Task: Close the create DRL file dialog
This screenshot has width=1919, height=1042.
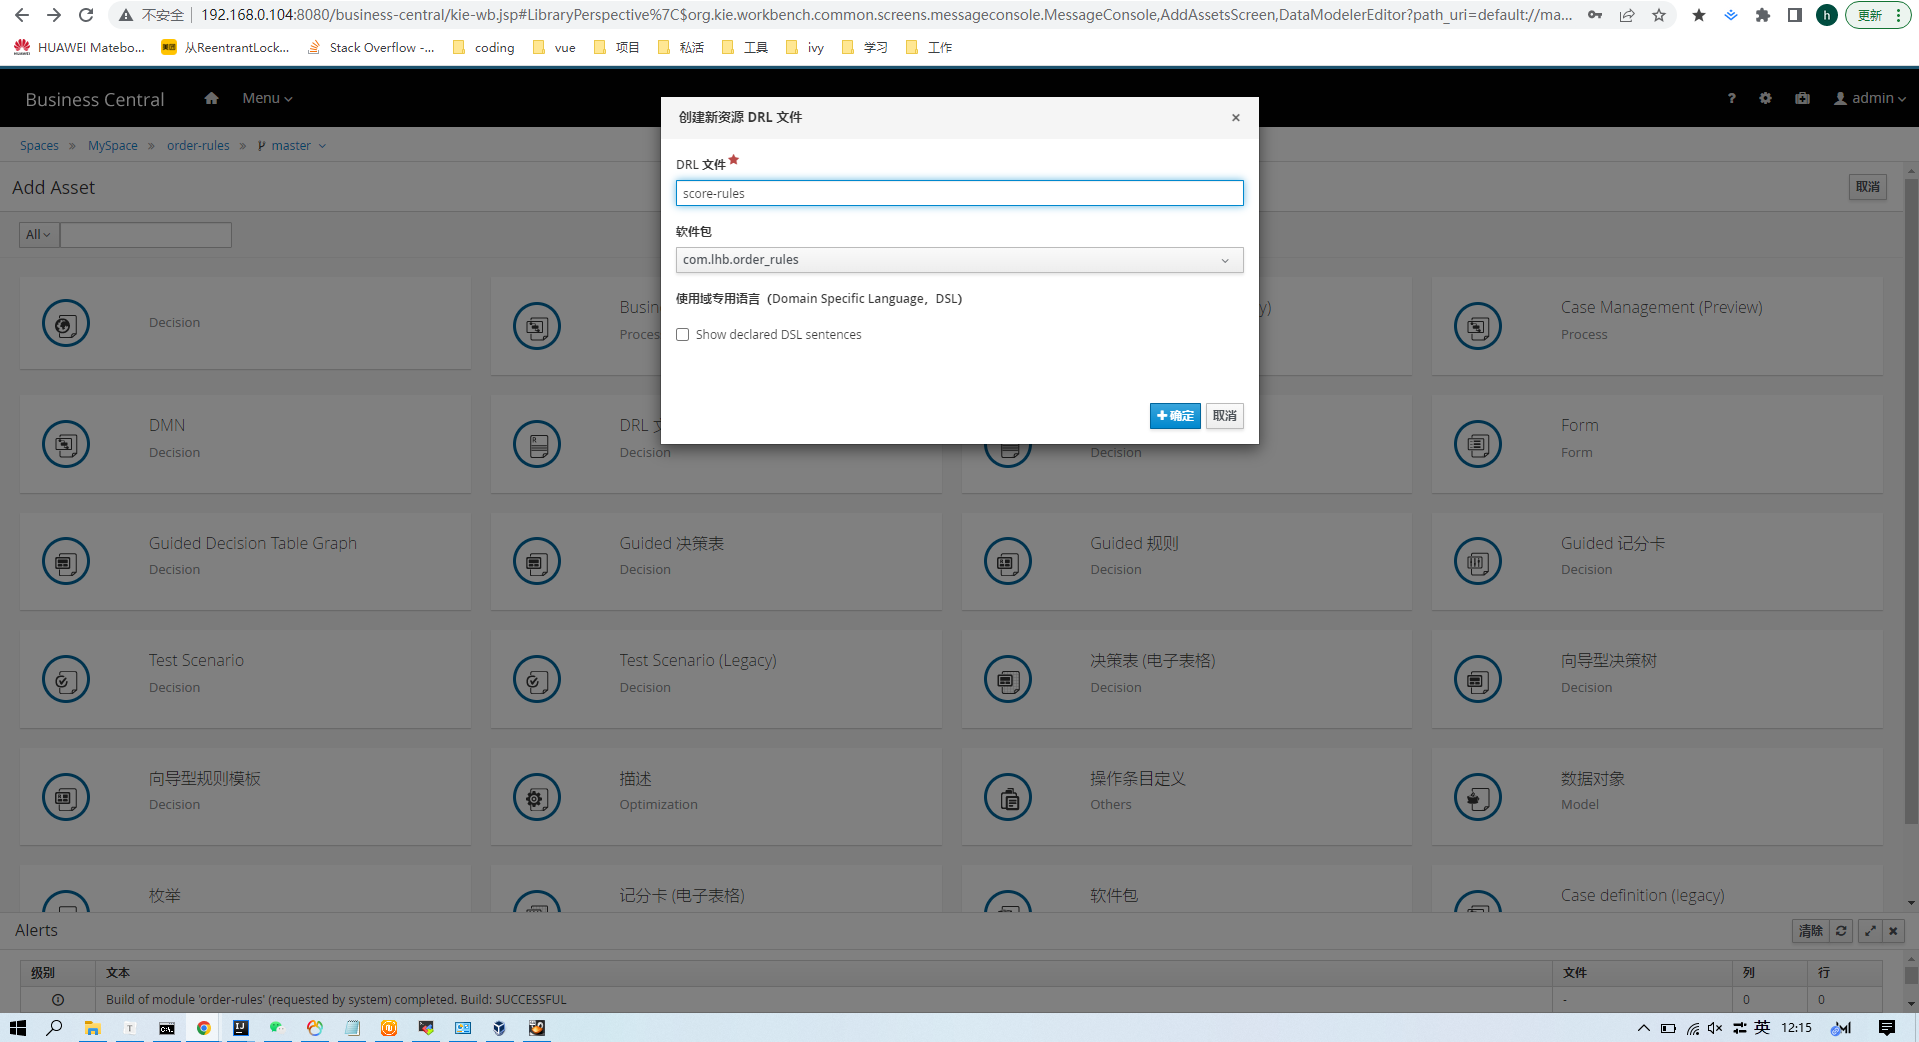Action: click(1236, 118)
